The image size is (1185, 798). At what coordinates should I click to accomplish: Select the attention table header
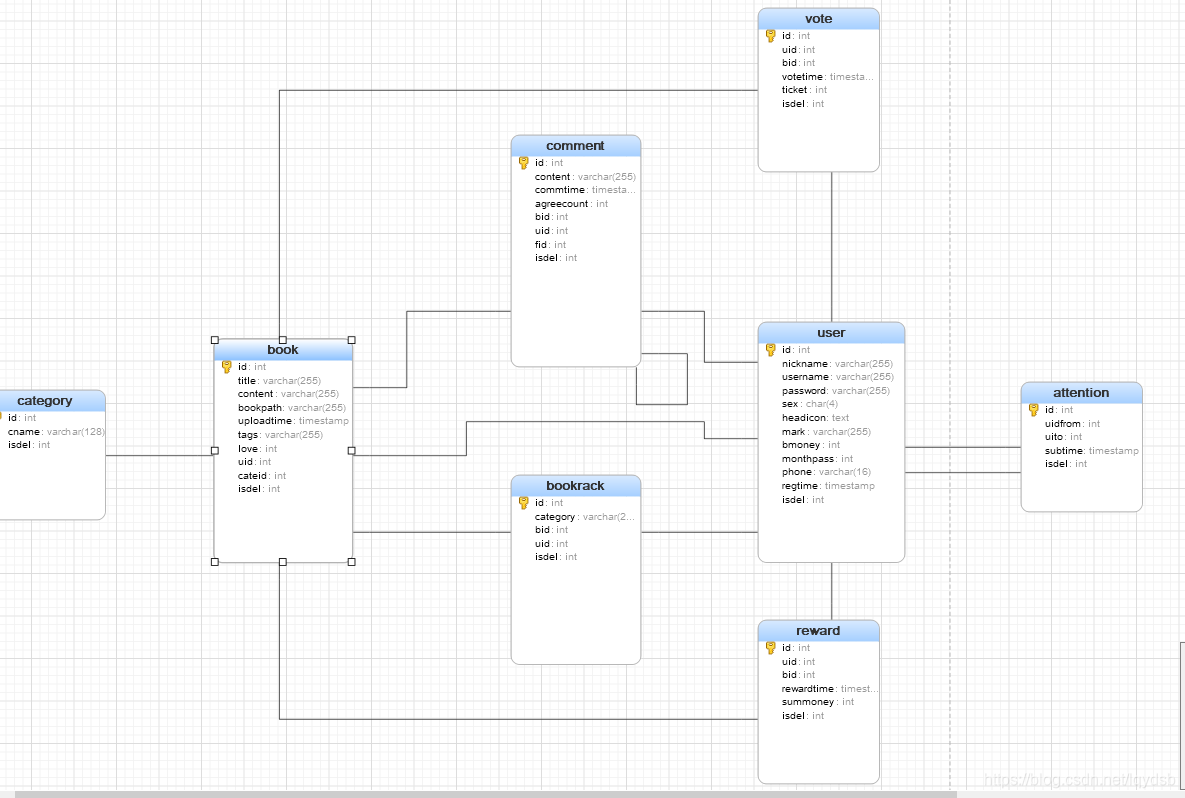pyautogui.click(x=1081, y=393)
